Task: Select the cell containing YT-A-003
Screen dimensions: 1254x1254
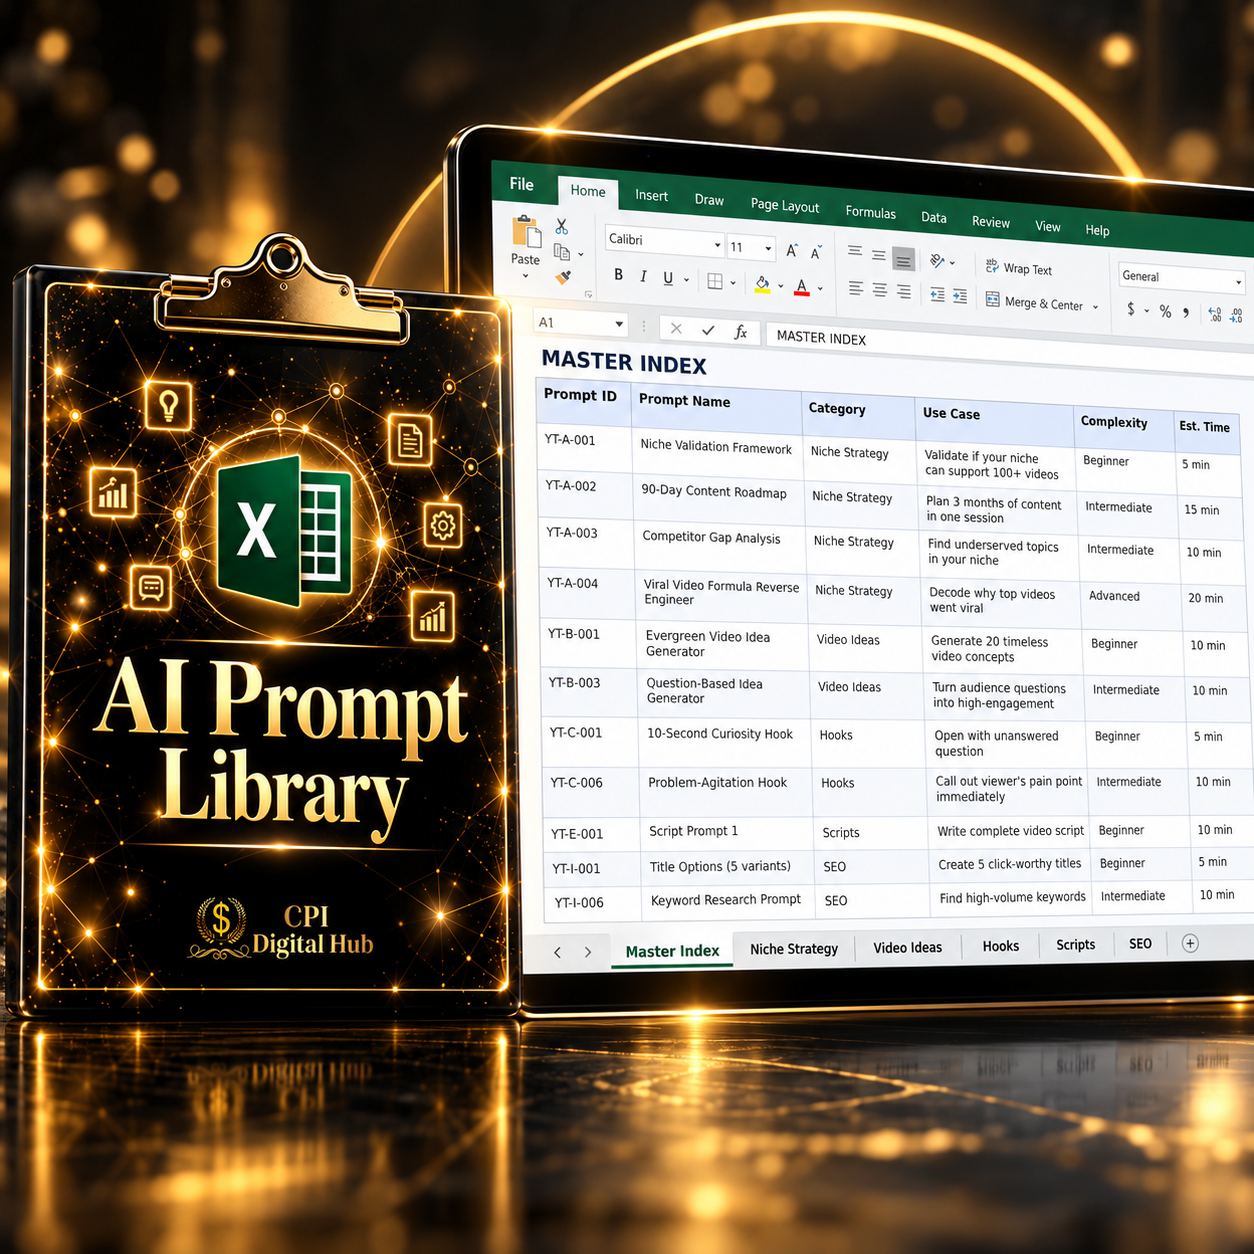Action: pyautogui.click(x=586, y=544)
